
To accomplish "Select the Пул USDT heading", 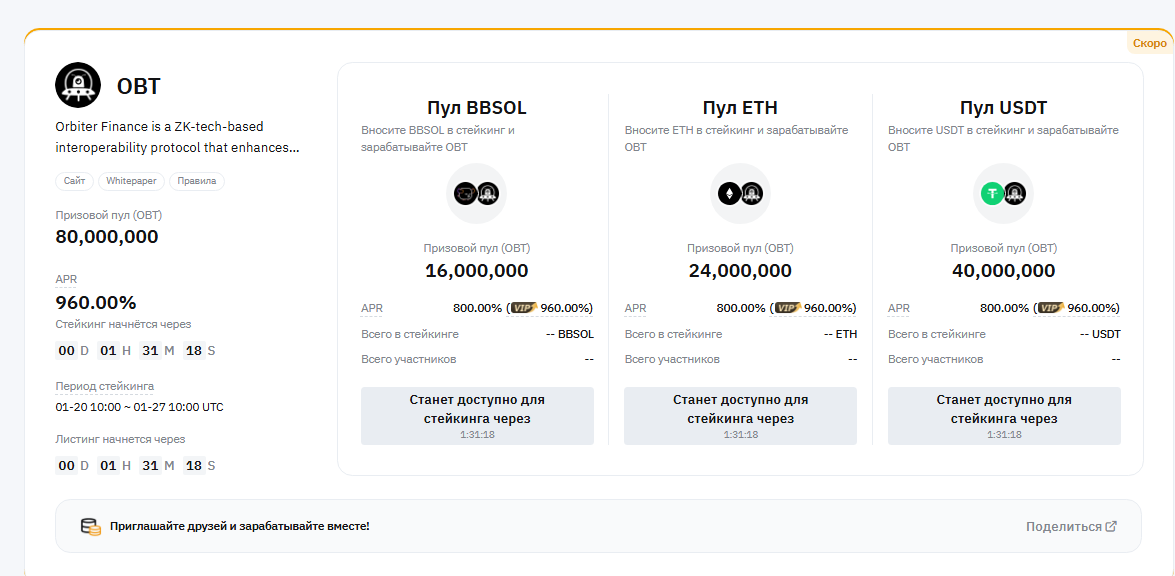I will (x=1003, y=108).
